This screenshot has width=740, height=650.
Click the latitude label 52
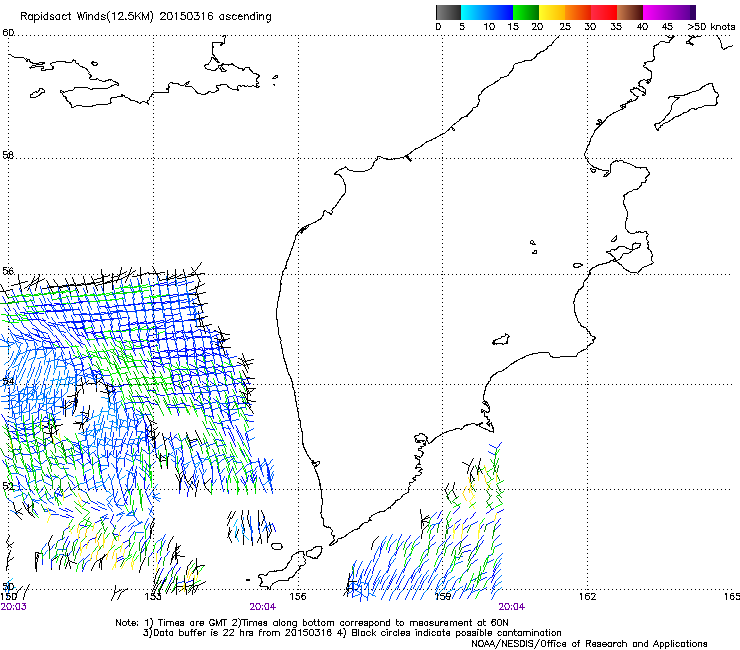click(x=8, y=486)
